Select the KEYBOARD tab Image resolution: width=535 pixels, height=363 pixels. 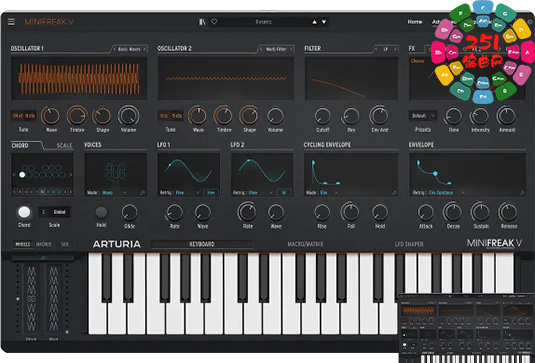(x=202, y=244)
